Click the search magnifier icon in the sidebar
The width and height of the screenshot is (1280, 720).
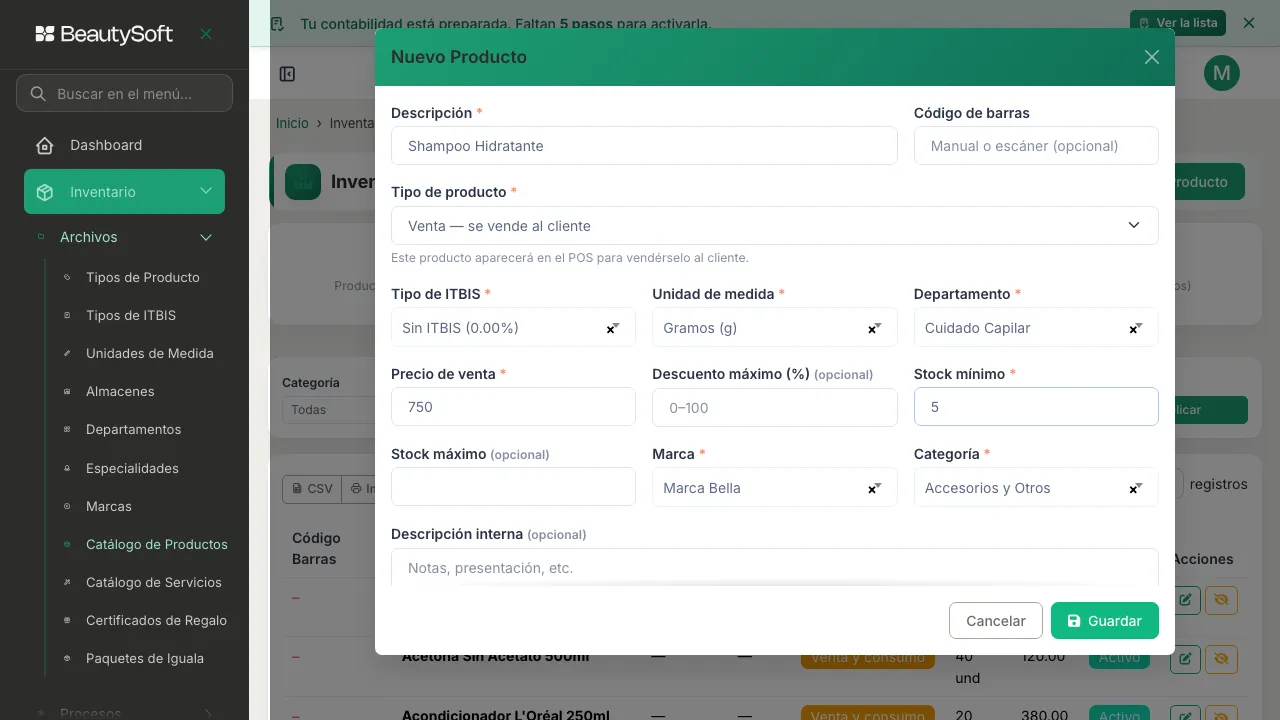38,94
